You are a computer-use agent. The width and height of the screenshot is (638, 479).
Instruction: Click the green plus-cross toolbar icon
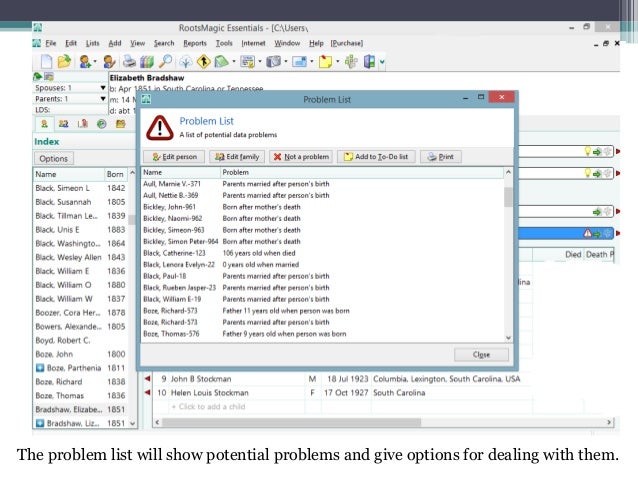tap(351, 61)
